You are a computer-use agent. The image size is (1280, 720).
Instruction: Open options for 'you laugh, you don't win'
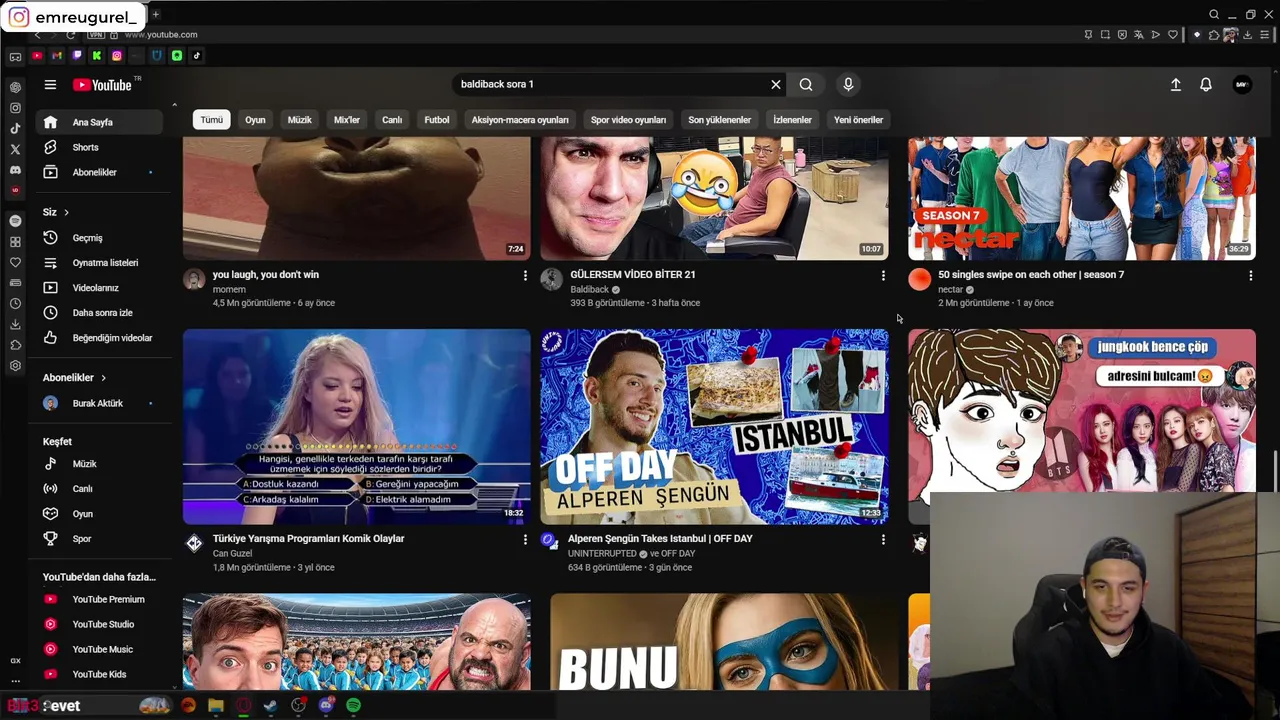[x=525, y=275]
